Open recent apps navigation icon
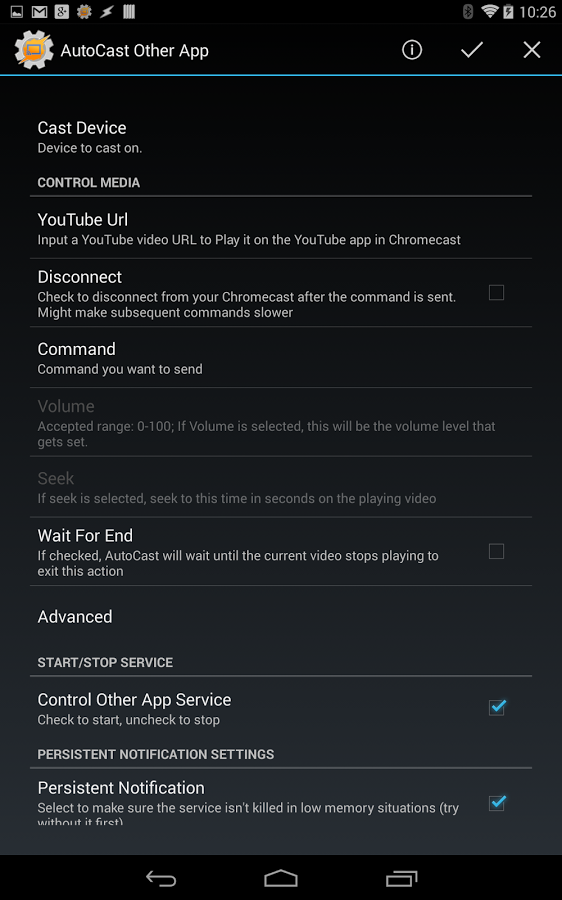 [x=401, y=878]
